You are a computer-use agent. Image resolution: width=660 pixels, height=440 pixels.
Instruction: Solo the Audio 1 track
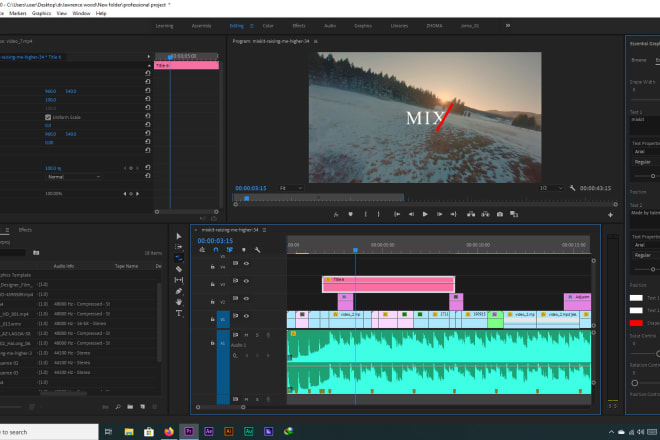(x=257, y=335)
